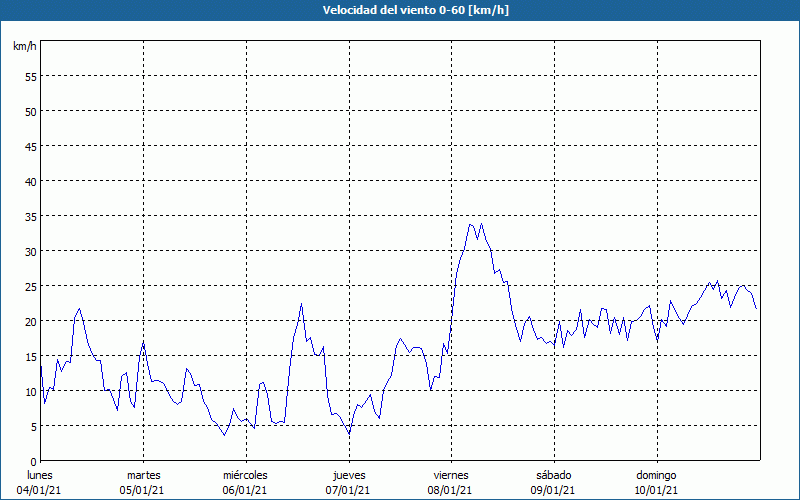Select the 0 value on the y-axis
The width and height of the screenshot is (800, 500).
tap(34, 463)
